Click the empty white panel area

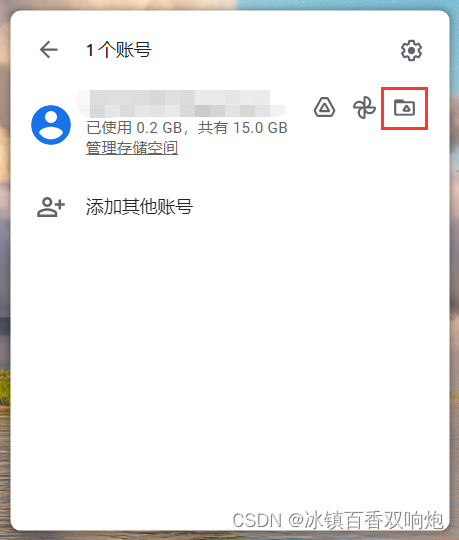coord(230,344)
